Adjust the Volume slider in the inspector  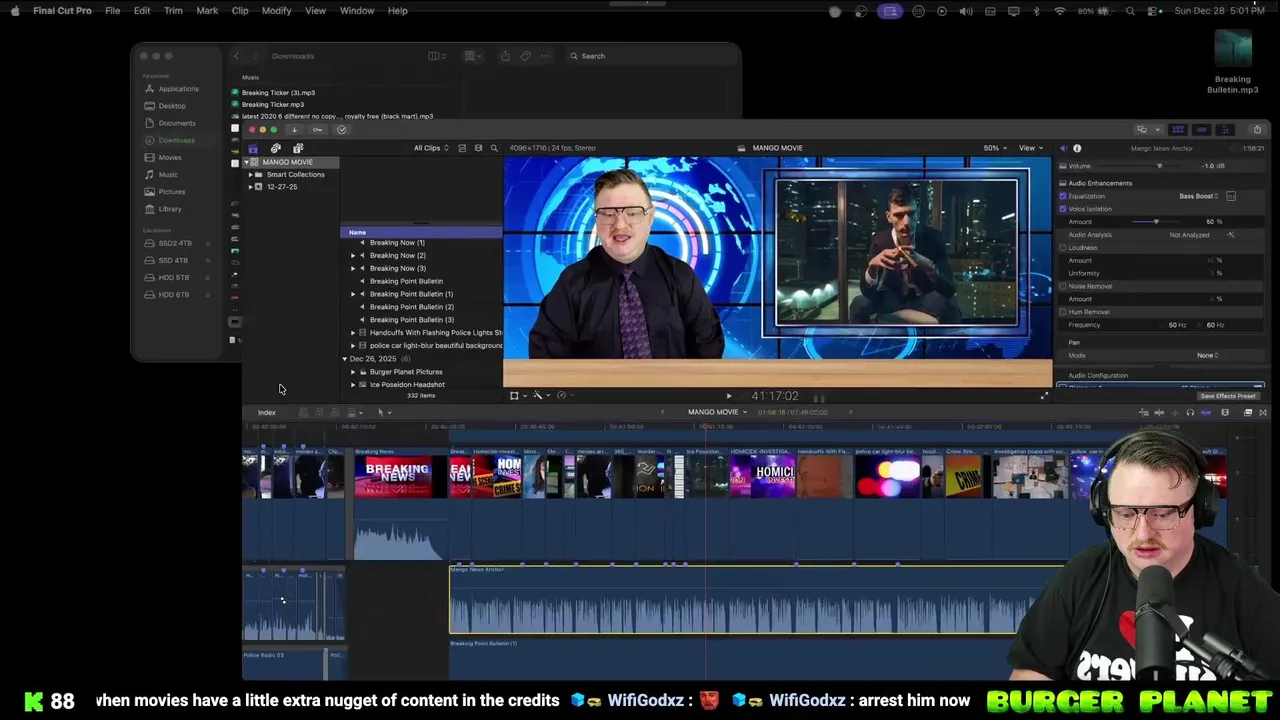1160,166
